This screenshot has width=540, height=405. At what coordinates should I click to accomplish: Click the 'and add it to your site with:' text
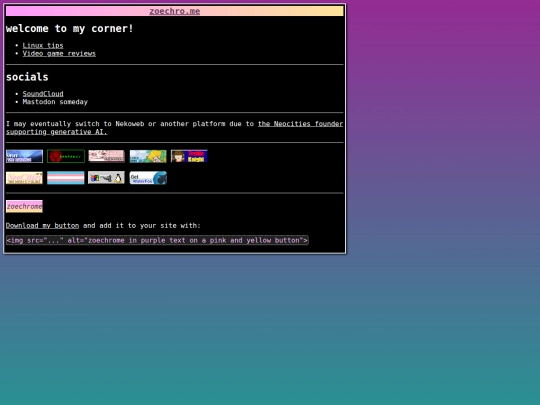point(142,226)
